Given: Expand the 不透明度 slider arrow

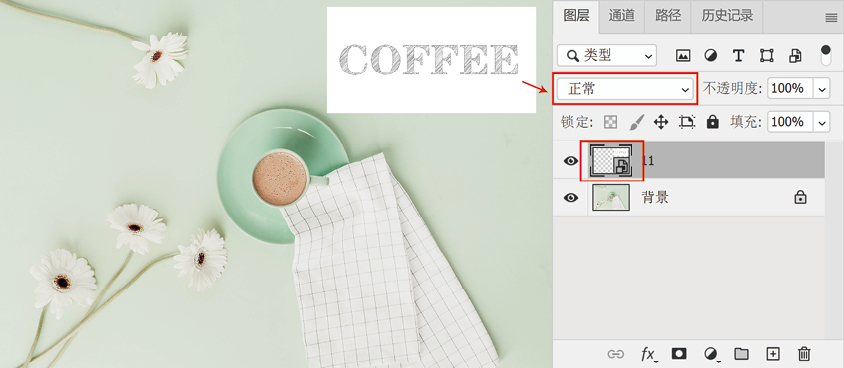Looking at the screenshot, I should click(822, 89).
